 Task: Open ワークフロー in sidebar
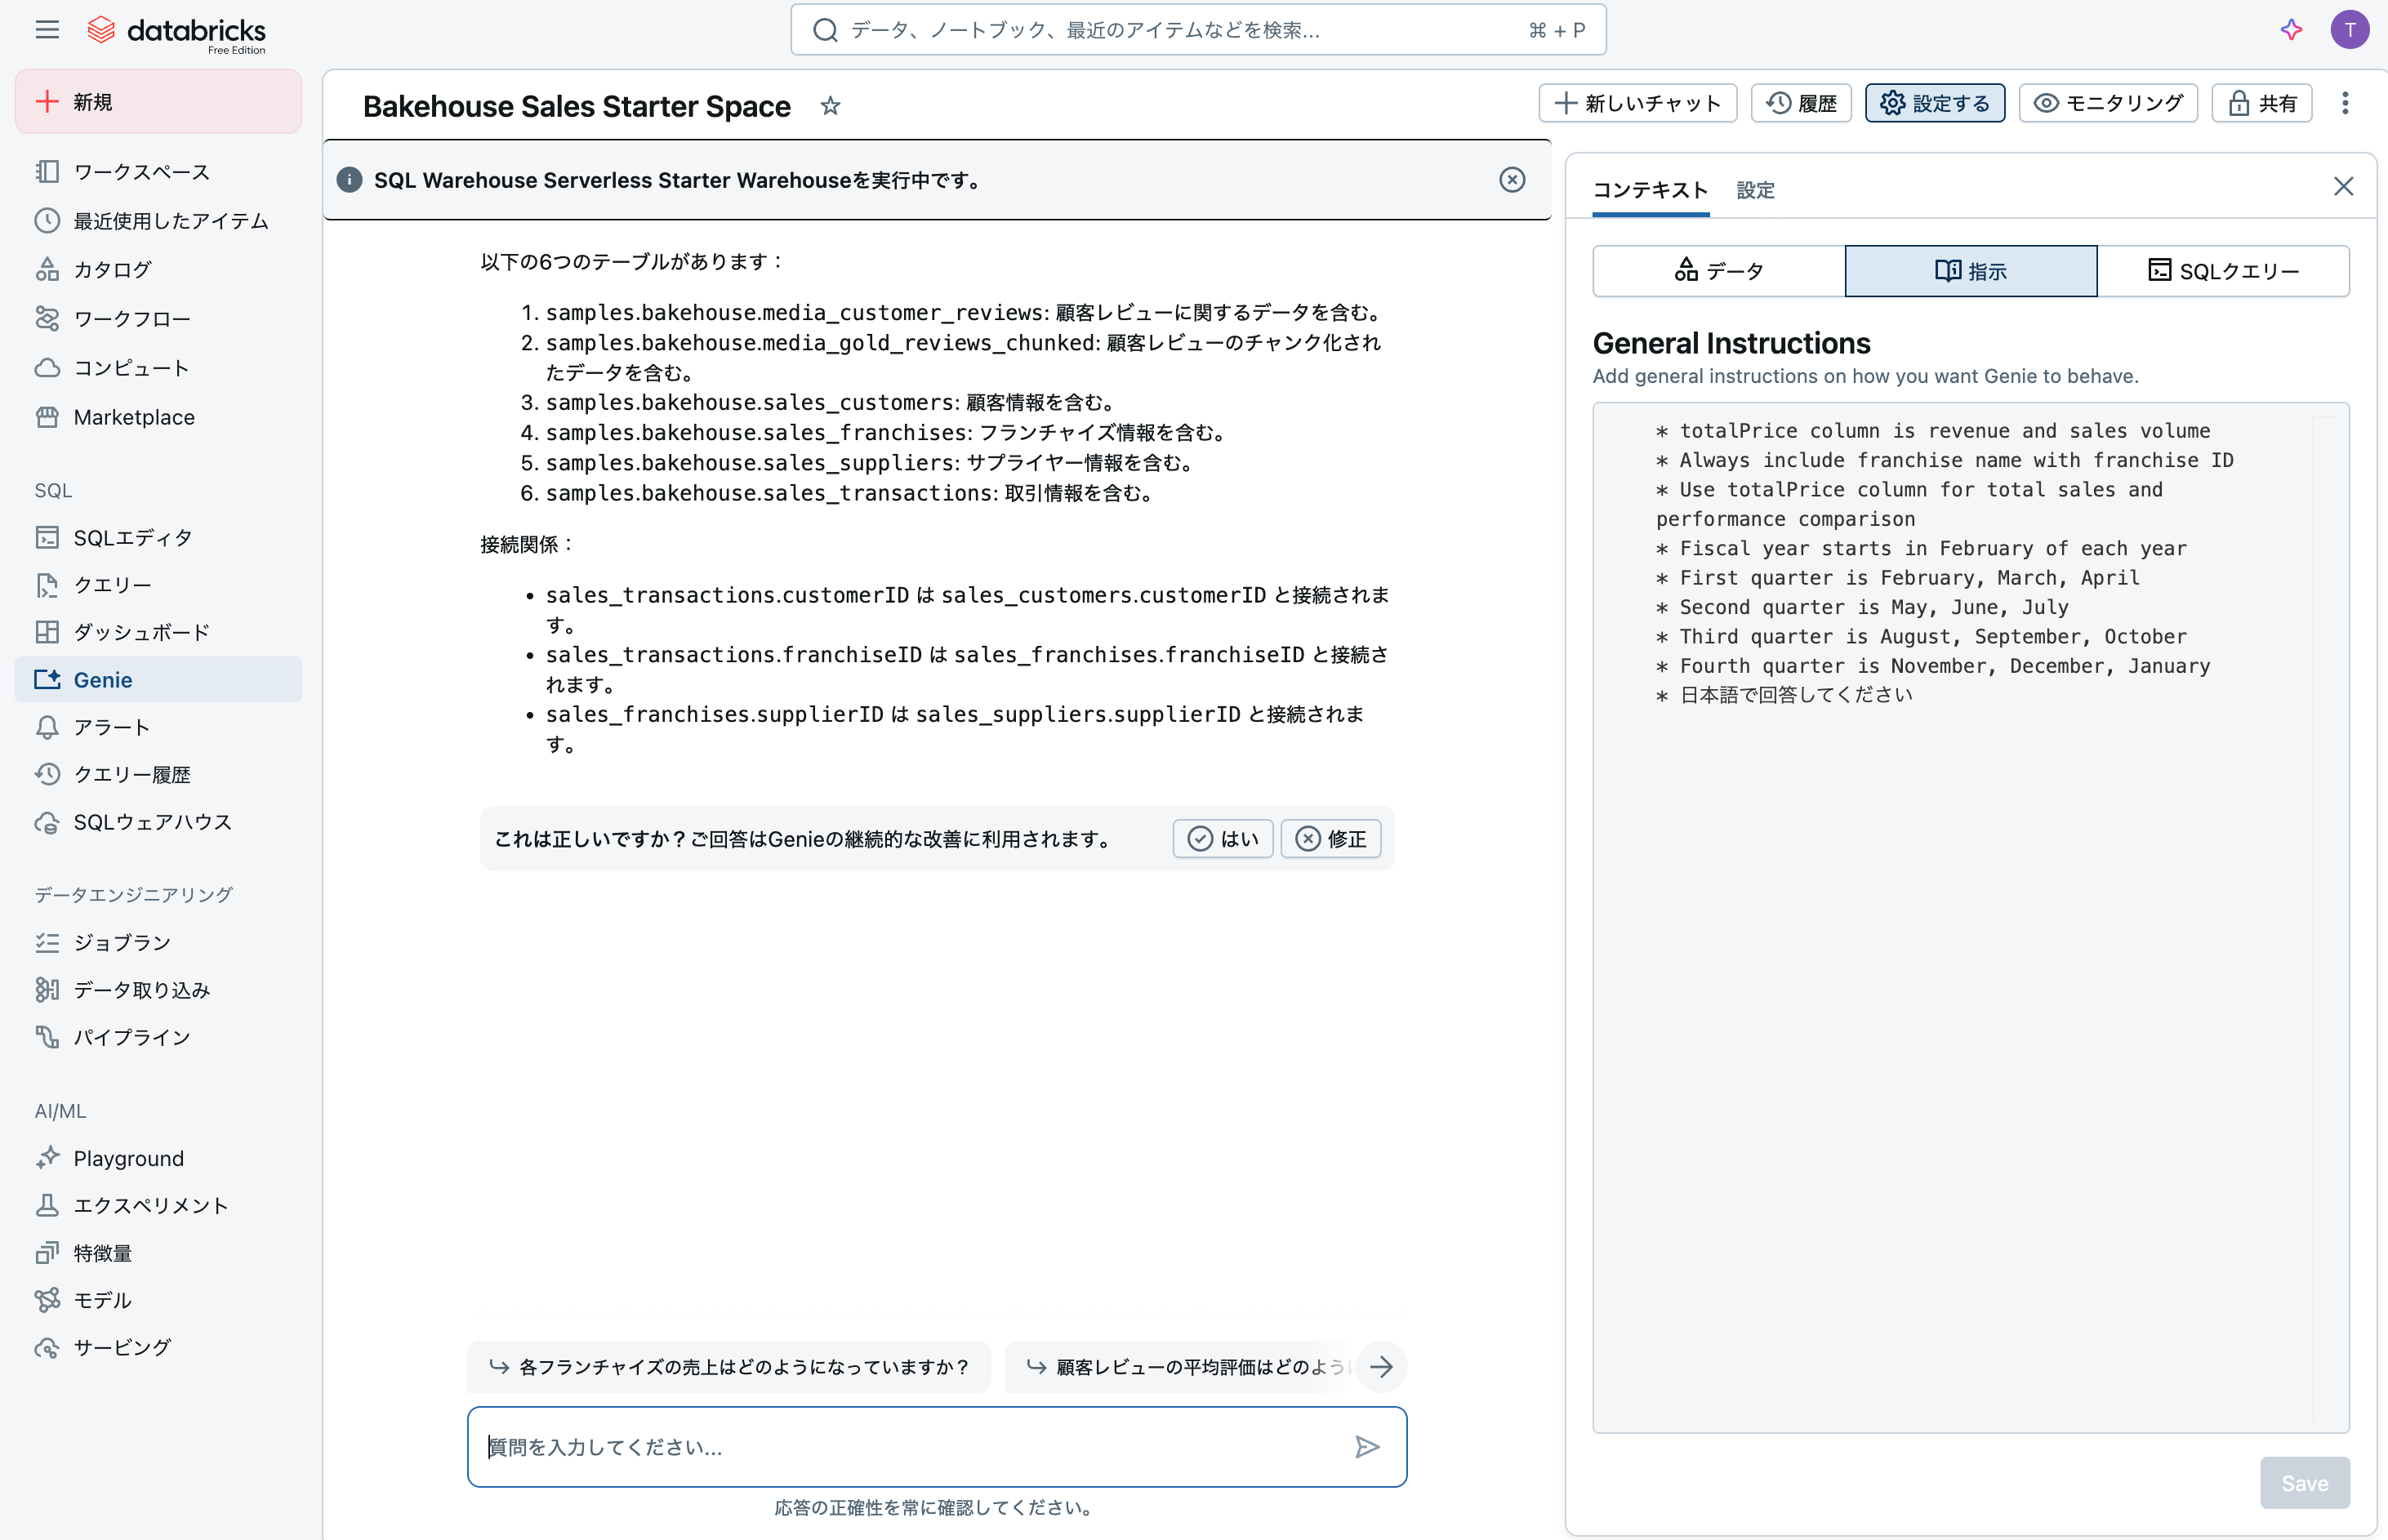point(158,319)
